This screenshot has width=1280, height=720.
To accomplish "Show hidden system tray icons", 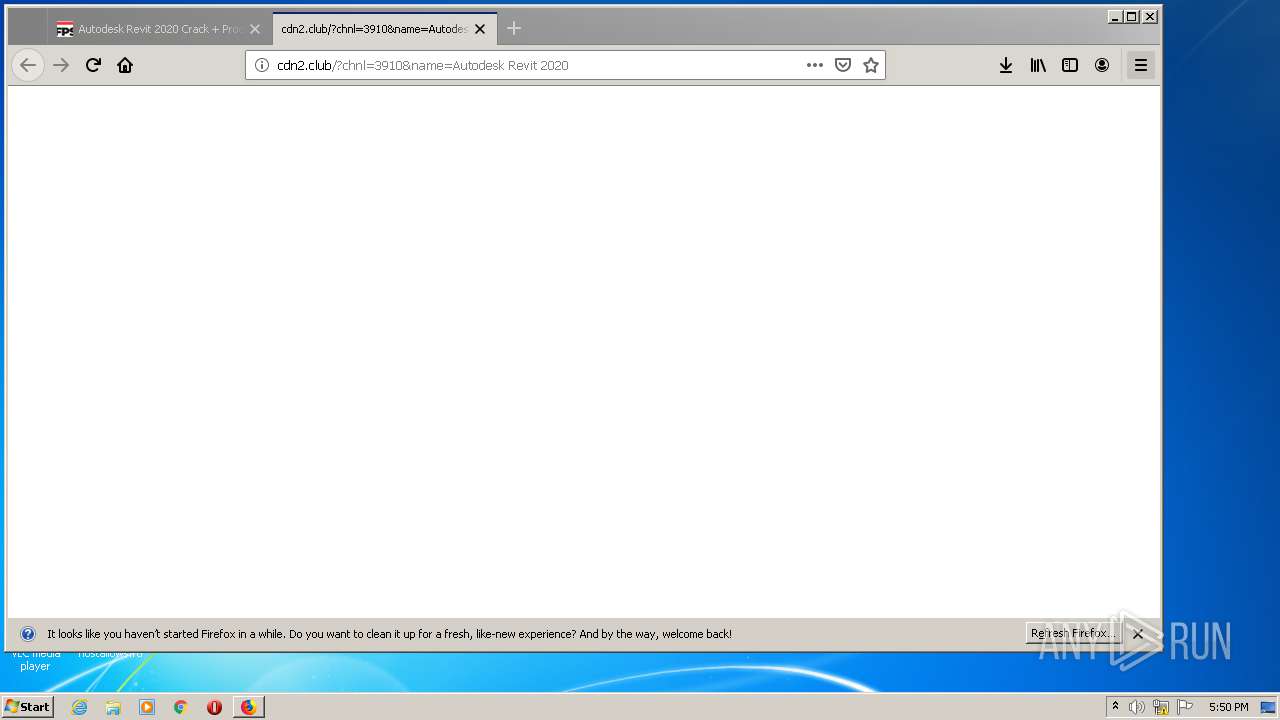I will [x=1115, y=707].
